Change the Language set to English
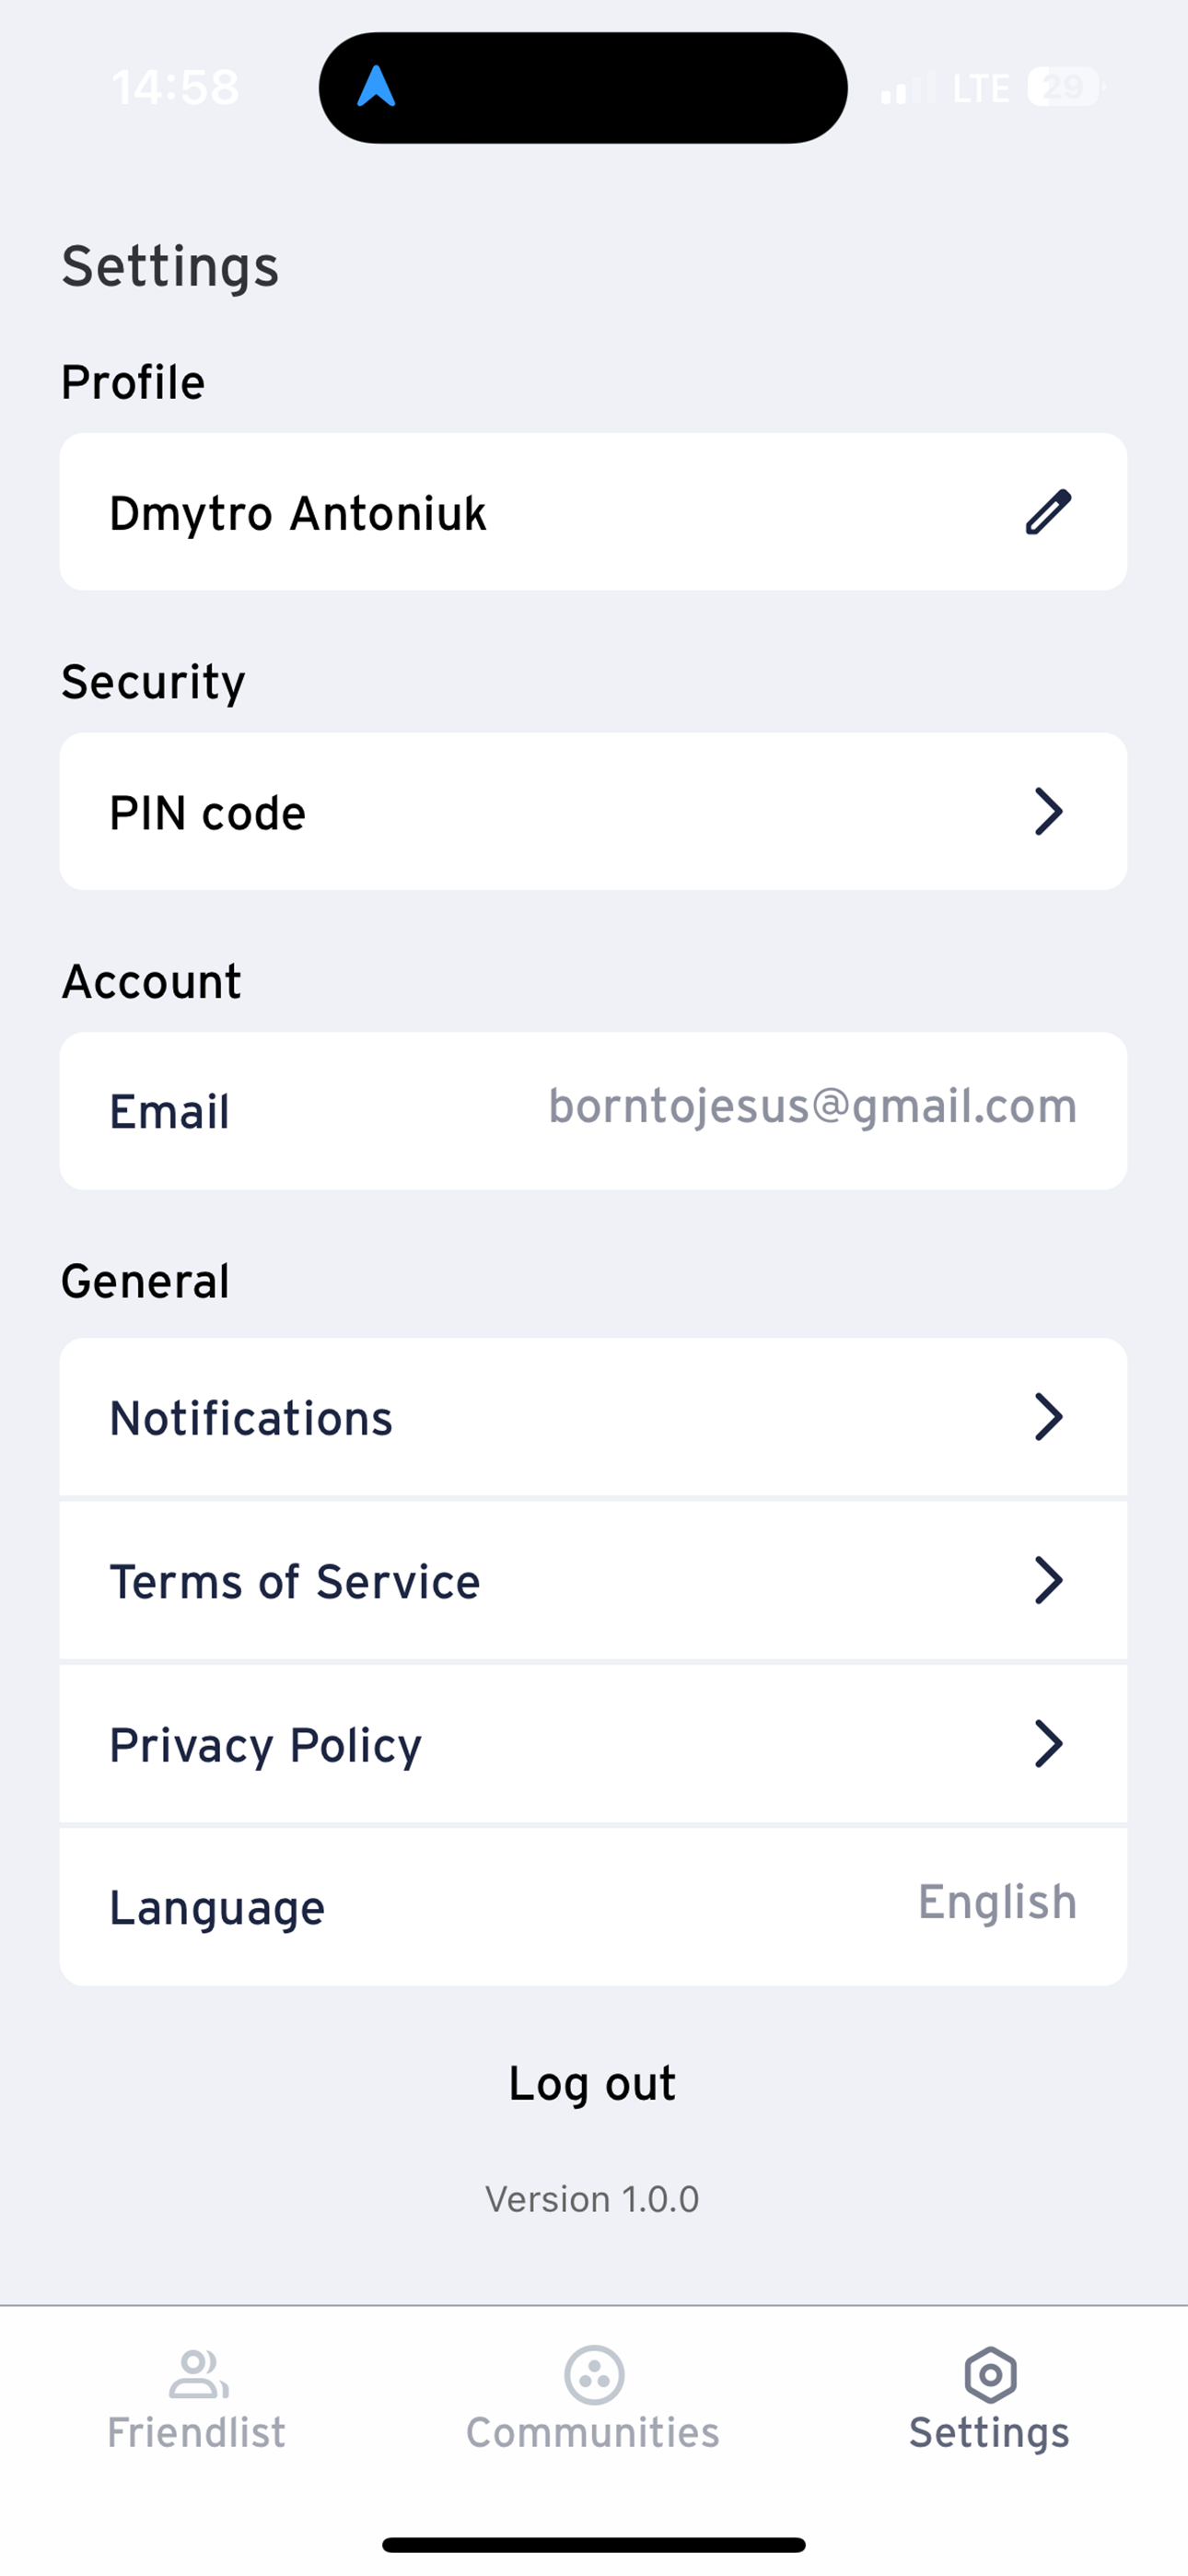 click(x=593, y=1907)
